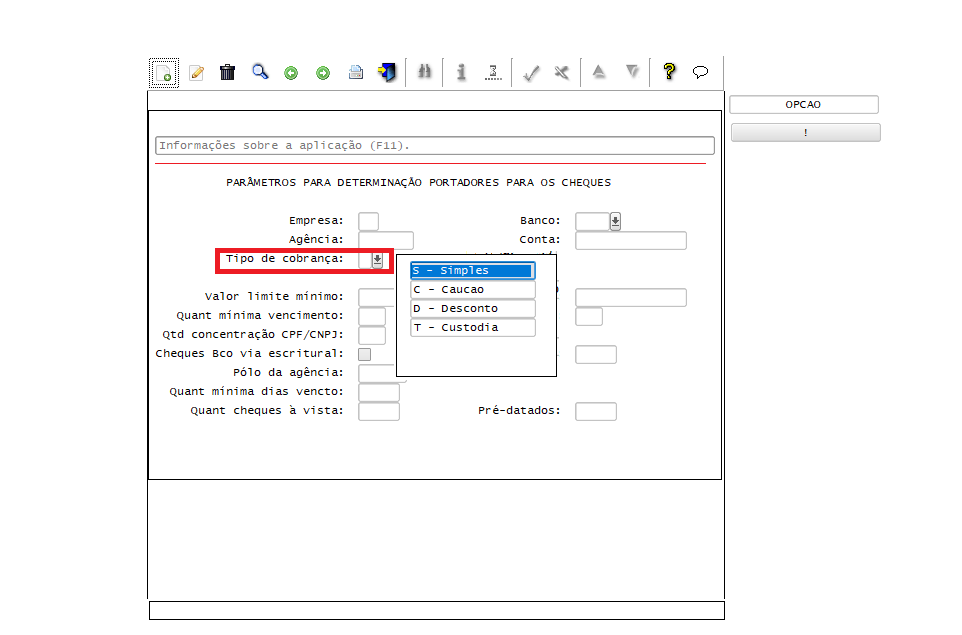Image resolution: width=962 pixels, height=635 pixels.
Task: Click the Exit door icon
Action: [387, 72]
